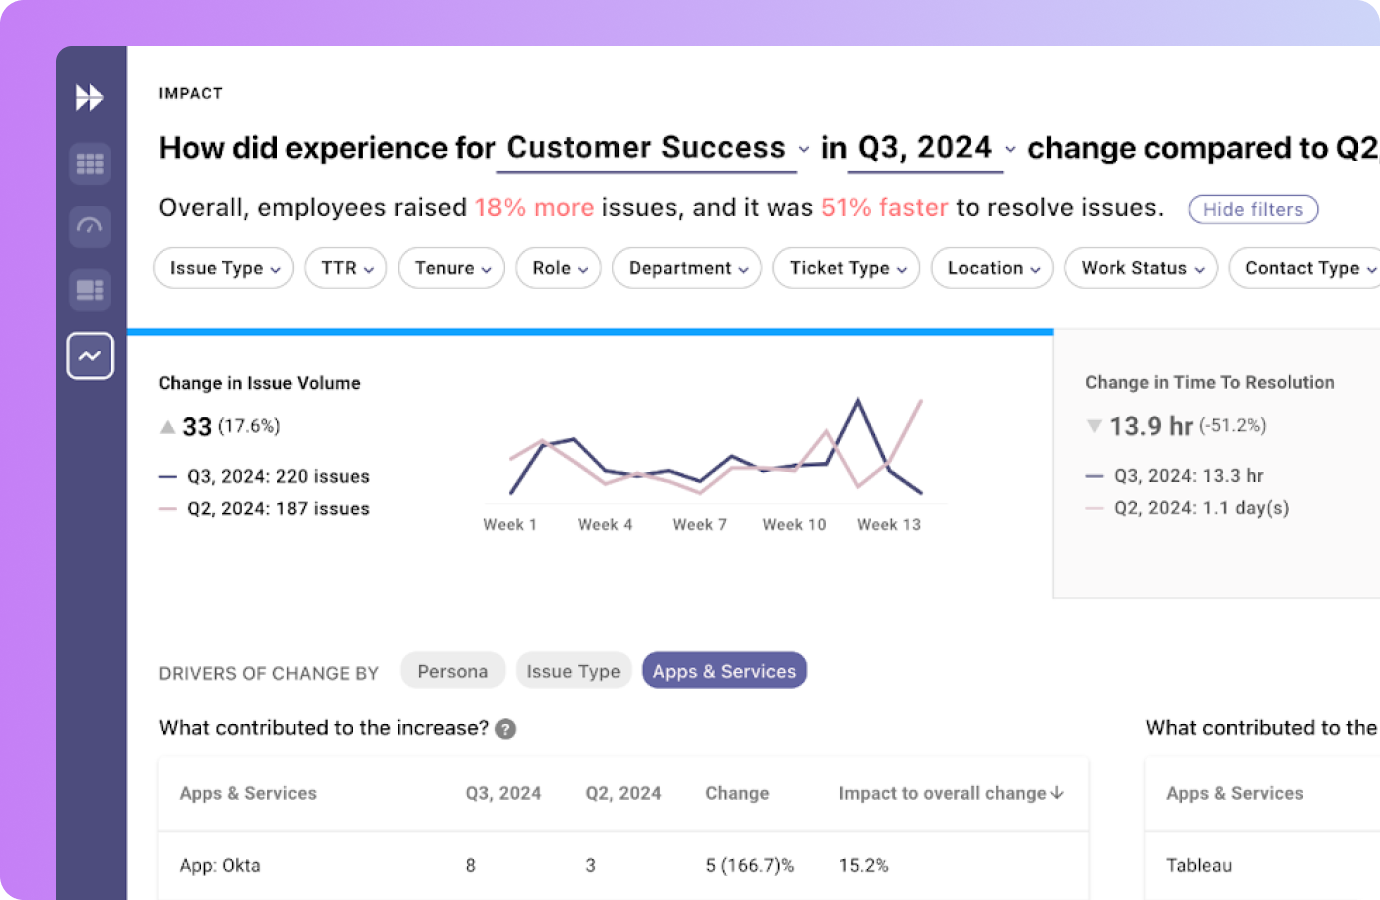The image size is (1380, 900).
Task: Click the App: Okta table row
Action: 220,865
